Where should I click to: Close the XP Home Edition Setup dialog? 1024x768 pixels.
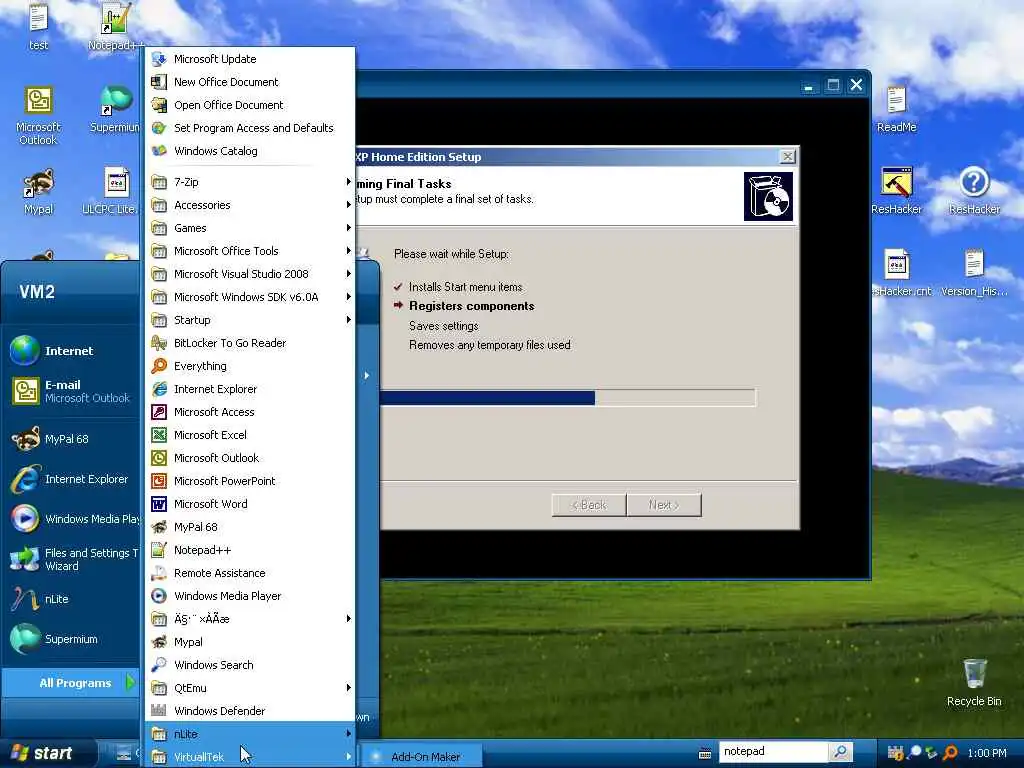pyautogui.click(x=788, y=156)
